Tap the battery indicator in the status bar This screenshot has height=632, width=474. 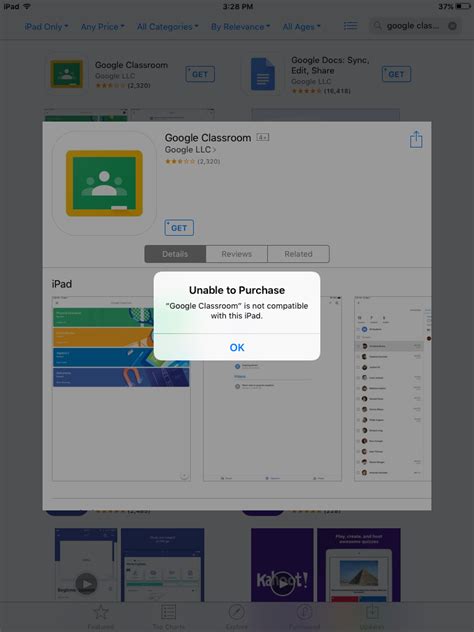[463, 6]
